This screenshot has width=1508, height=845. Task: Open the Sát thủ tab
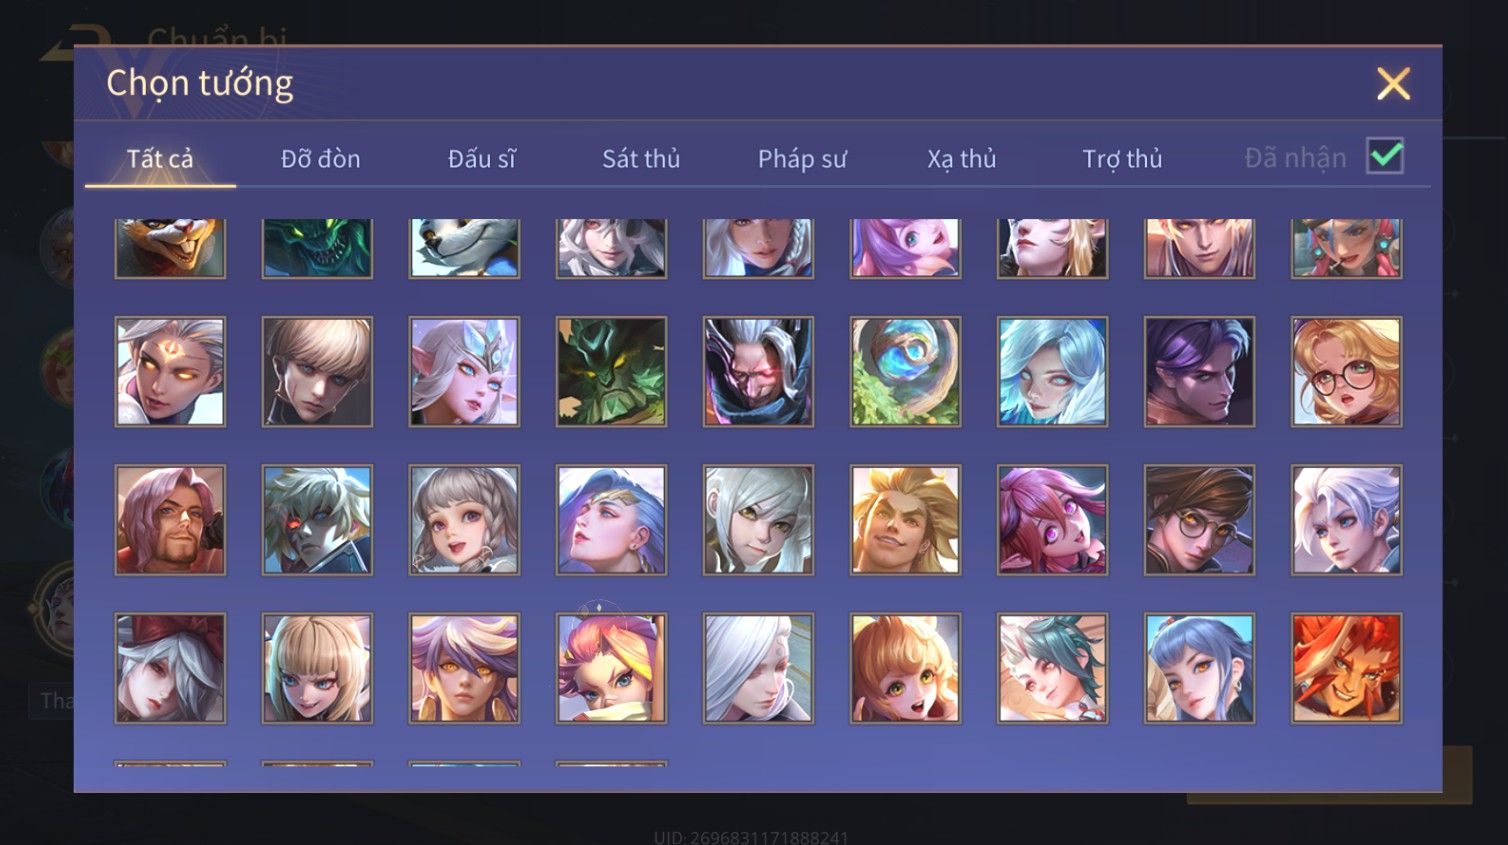coord(641,158)
